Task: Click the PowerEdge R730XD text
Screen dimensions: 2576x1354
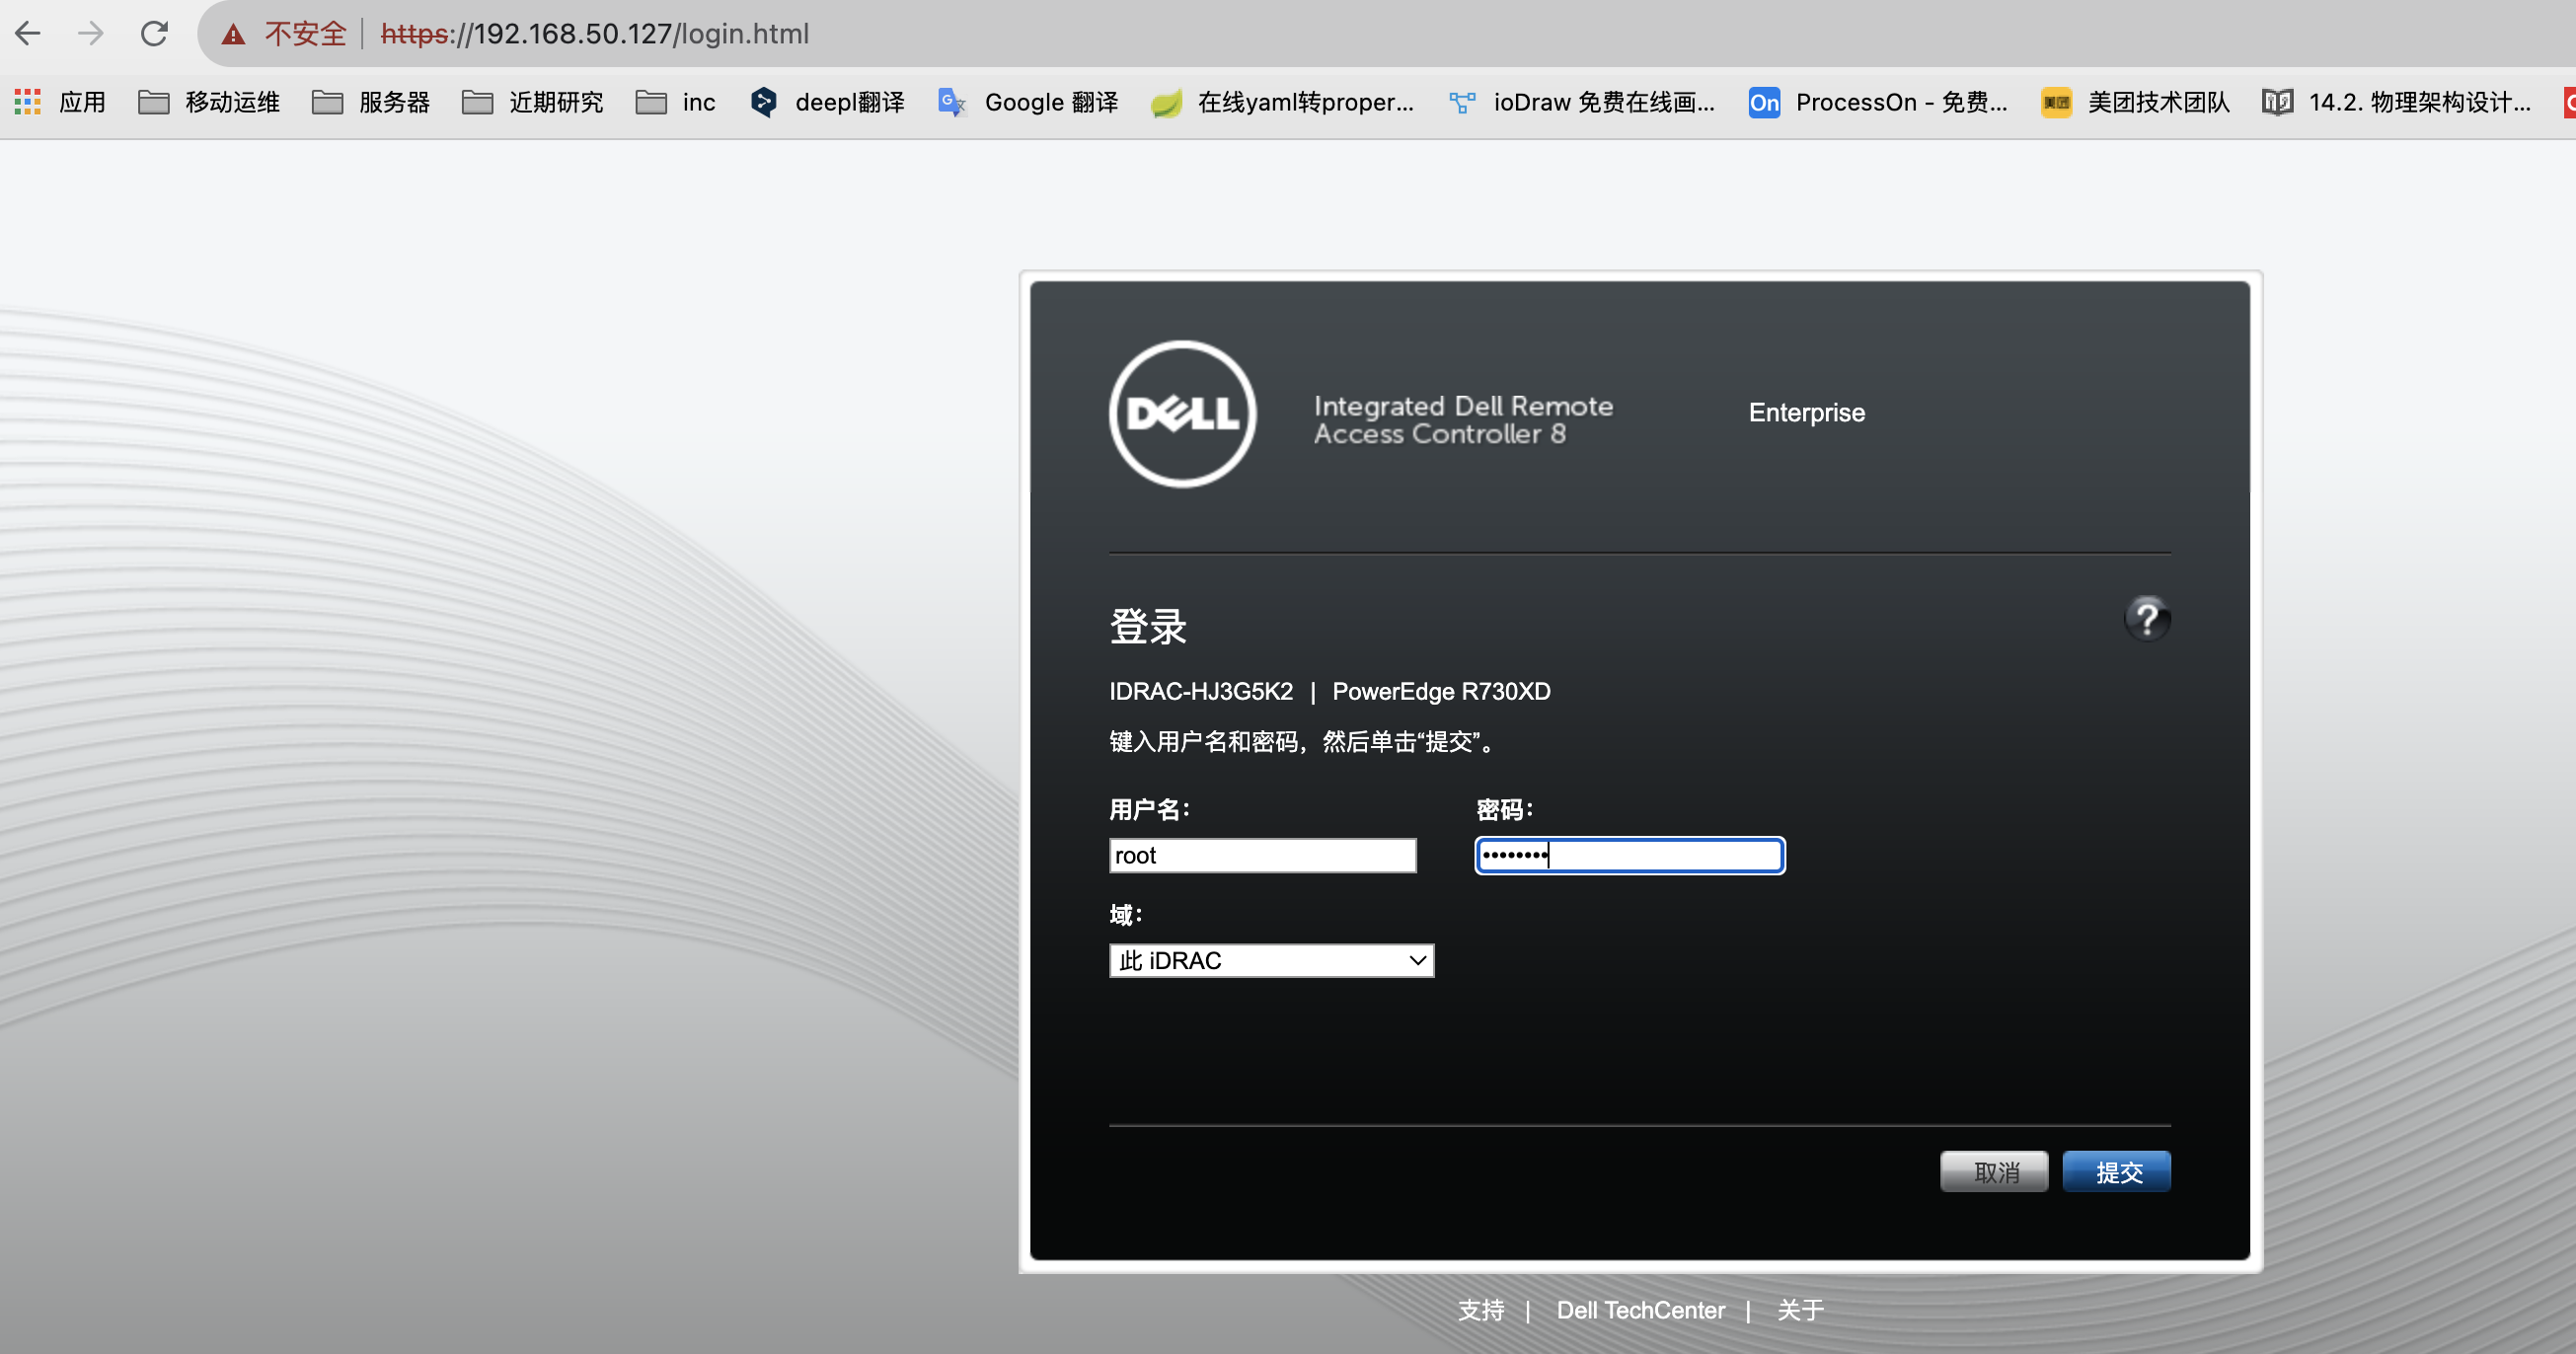Action: tap(1441, 692)
